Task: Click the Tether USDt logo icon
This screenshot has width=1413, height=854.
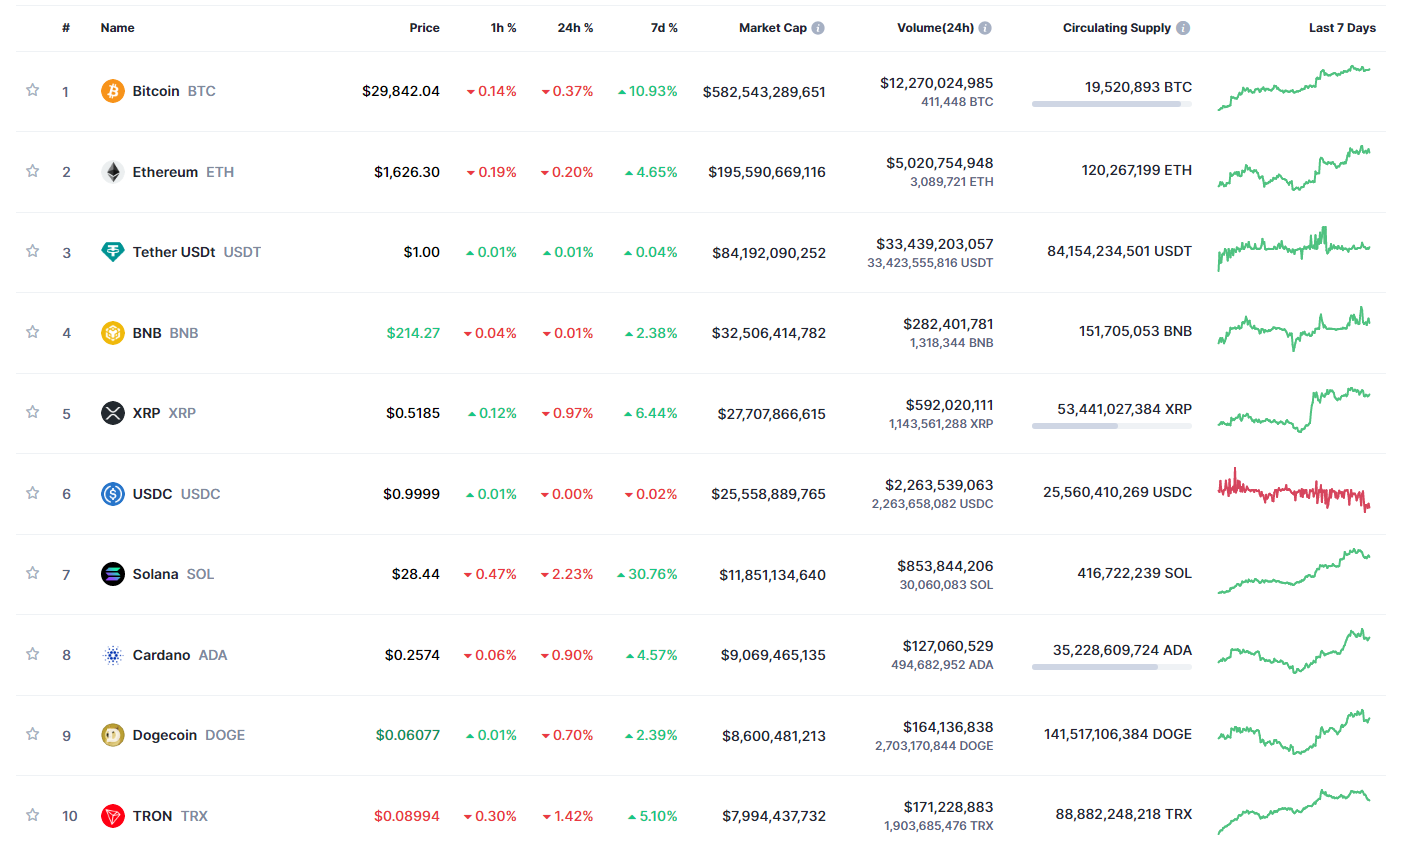Action: 113,252
